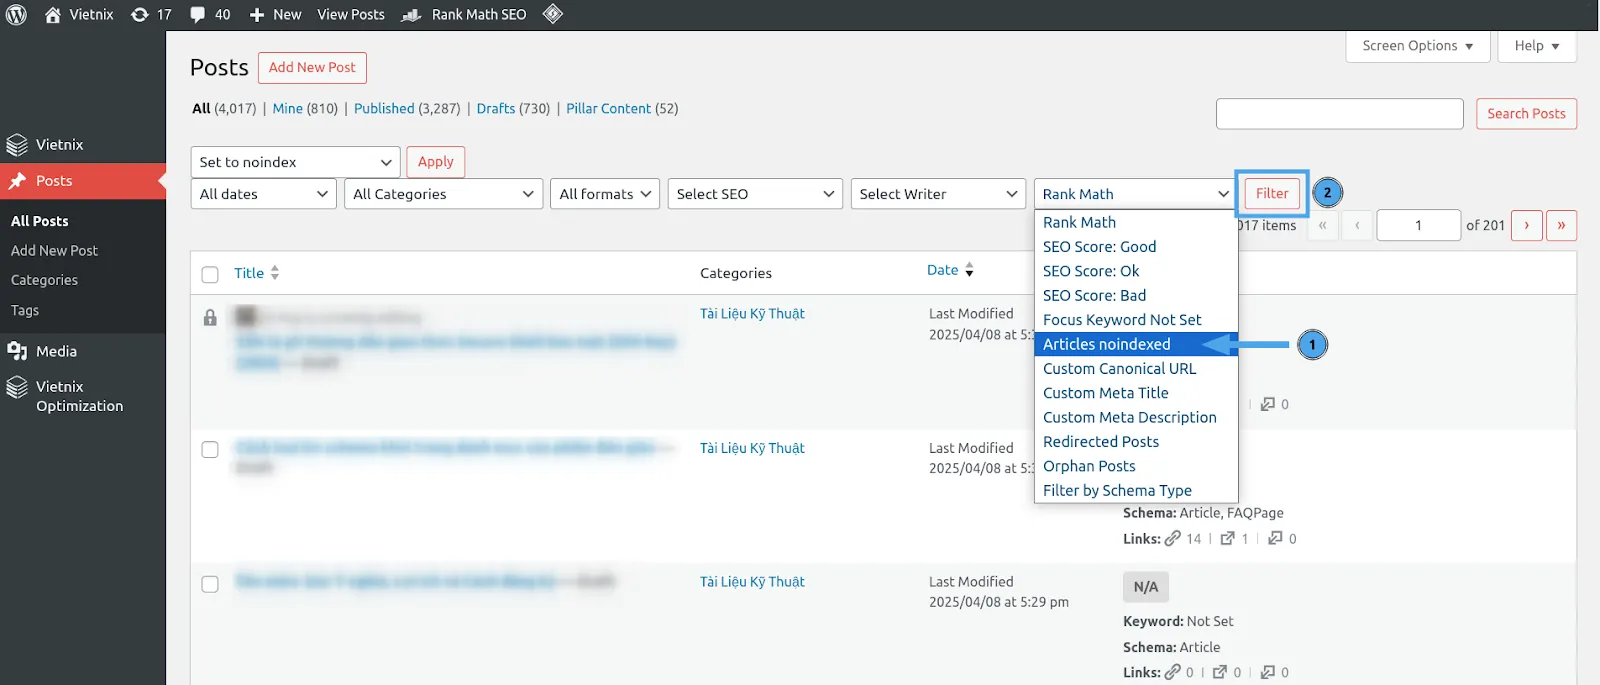
Task: Open first post's Tài Liệu Kỹ Thuật category
Action: pyautogui.click(x=752, y=314)
